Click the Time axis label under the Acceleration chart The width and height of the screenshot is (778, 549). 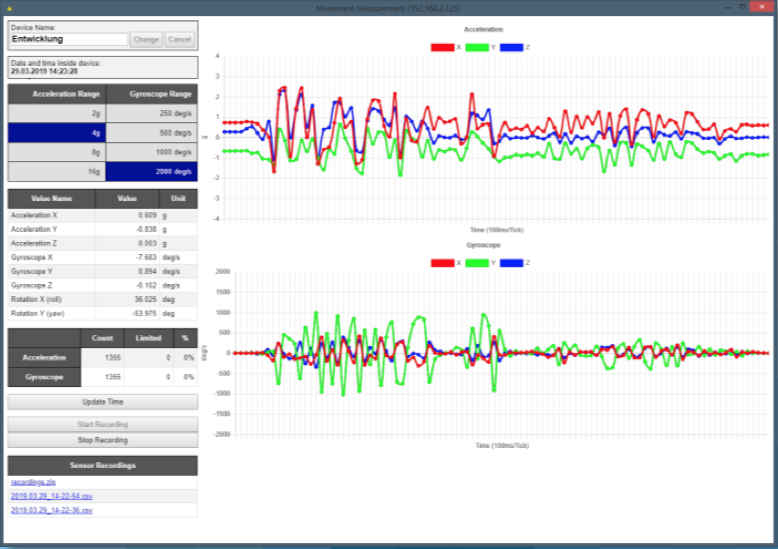(x=497, y=230)
